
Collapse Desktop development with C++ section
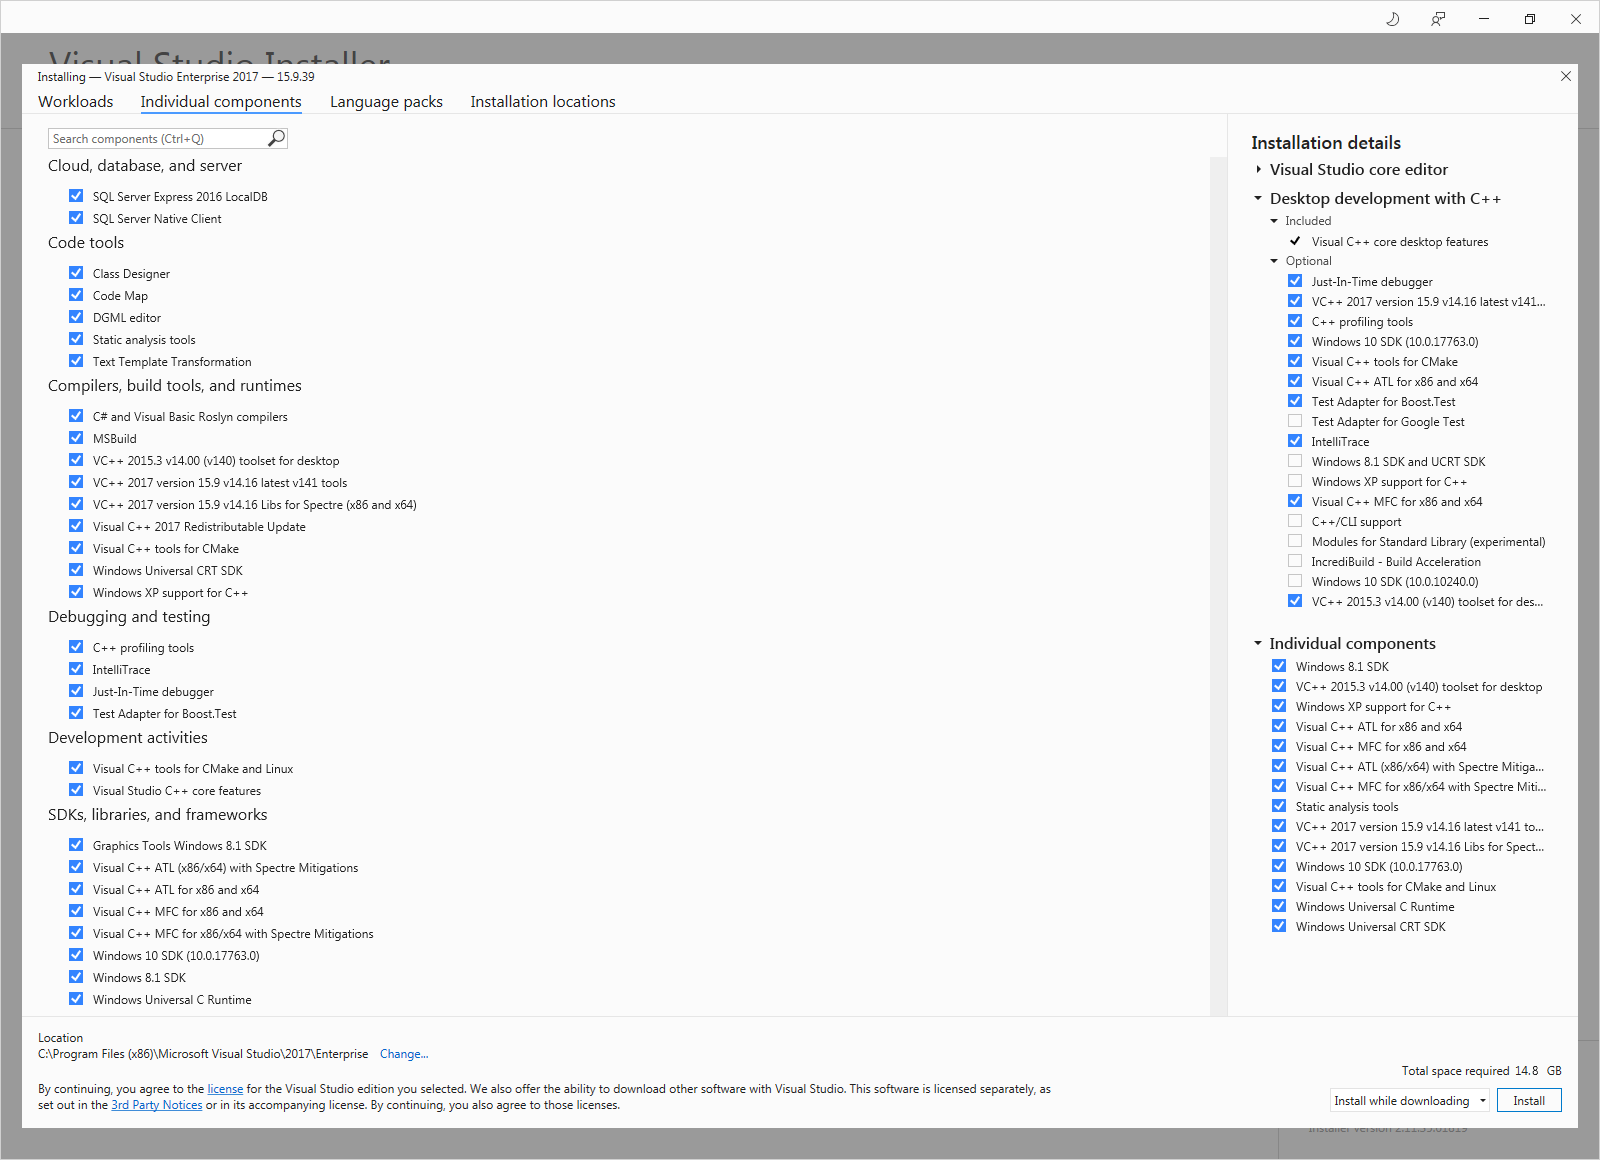1259,199
